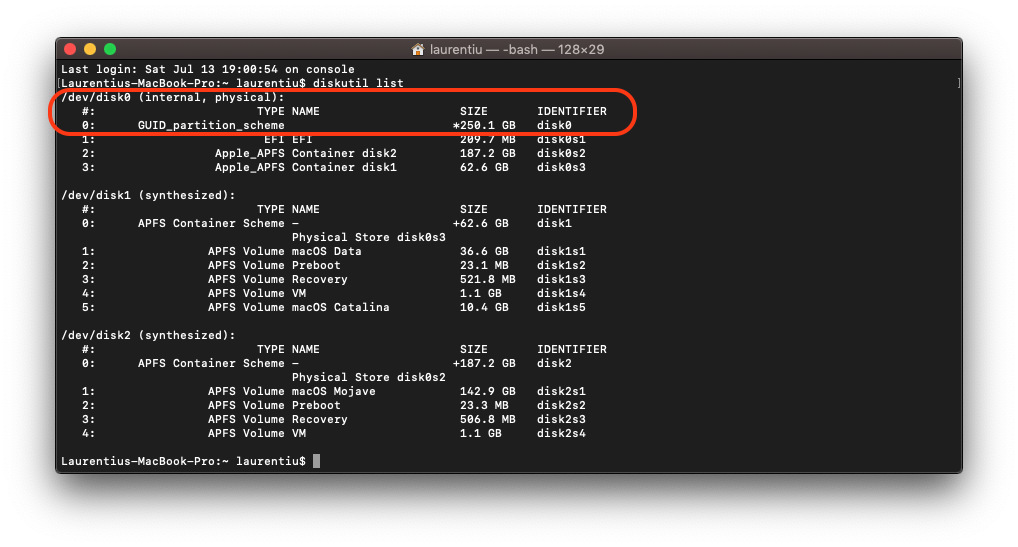The image size is (1018, 547).
Task: Click the "/dev/disk0 (internal, physical)" heading
Action: [x=173, y=97]
